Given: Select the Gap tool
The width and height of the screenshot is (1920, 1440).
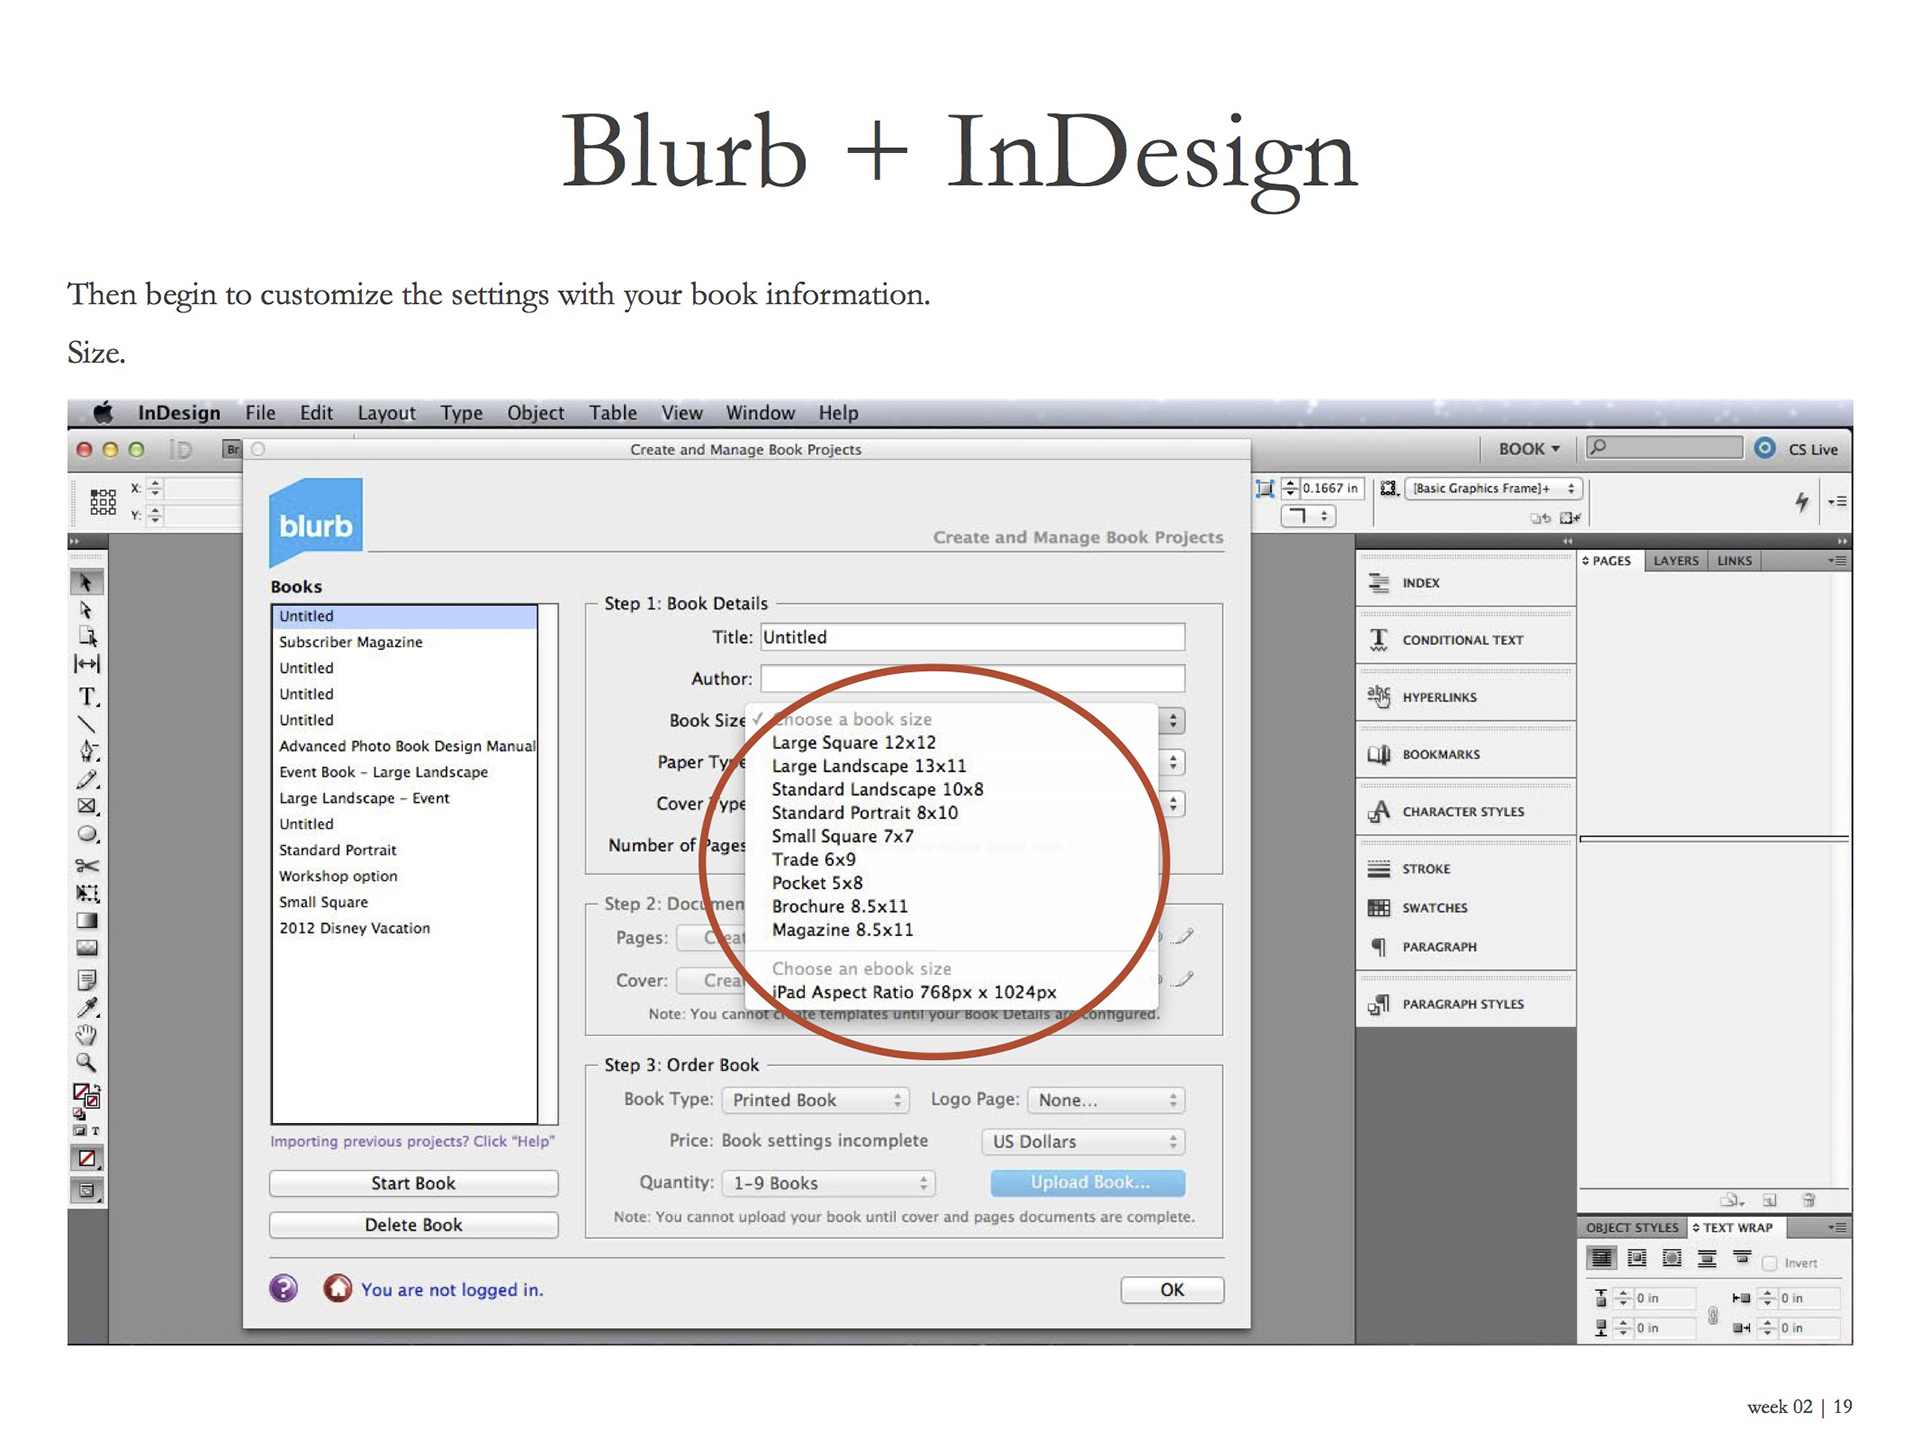Looking at the screenshot, I should point(87,664).
